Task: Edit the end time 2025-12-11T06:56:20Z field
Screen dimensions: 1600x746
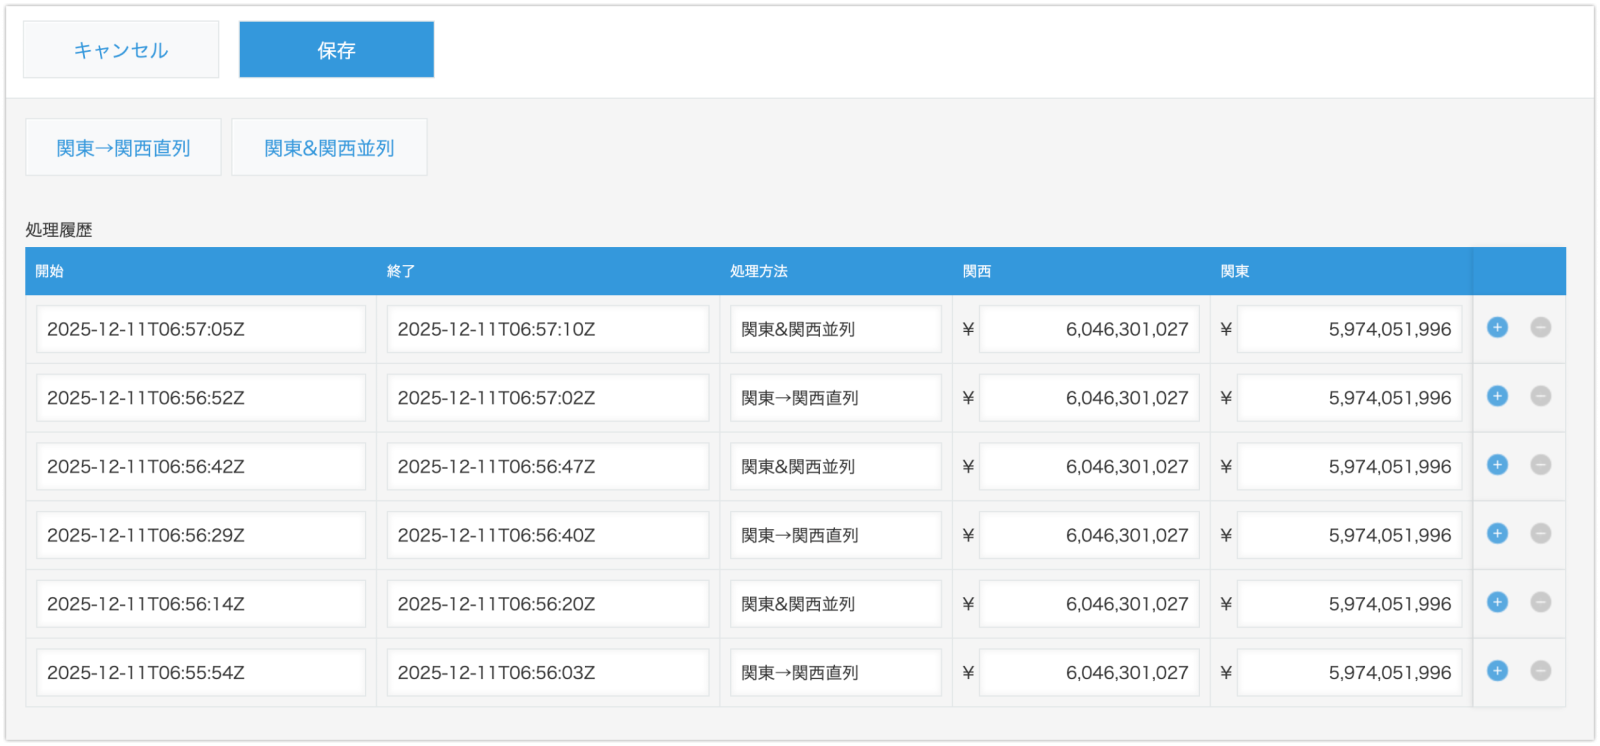Action: click(547, 604)
